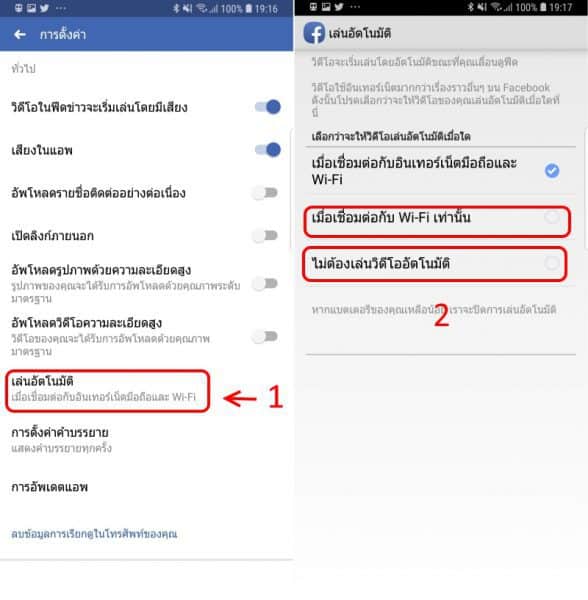Enable อัพโหลดรายชื่อติดต่ออย่างต่อเนื่อง switch
The image size is (588, 600).
point(265,192)
